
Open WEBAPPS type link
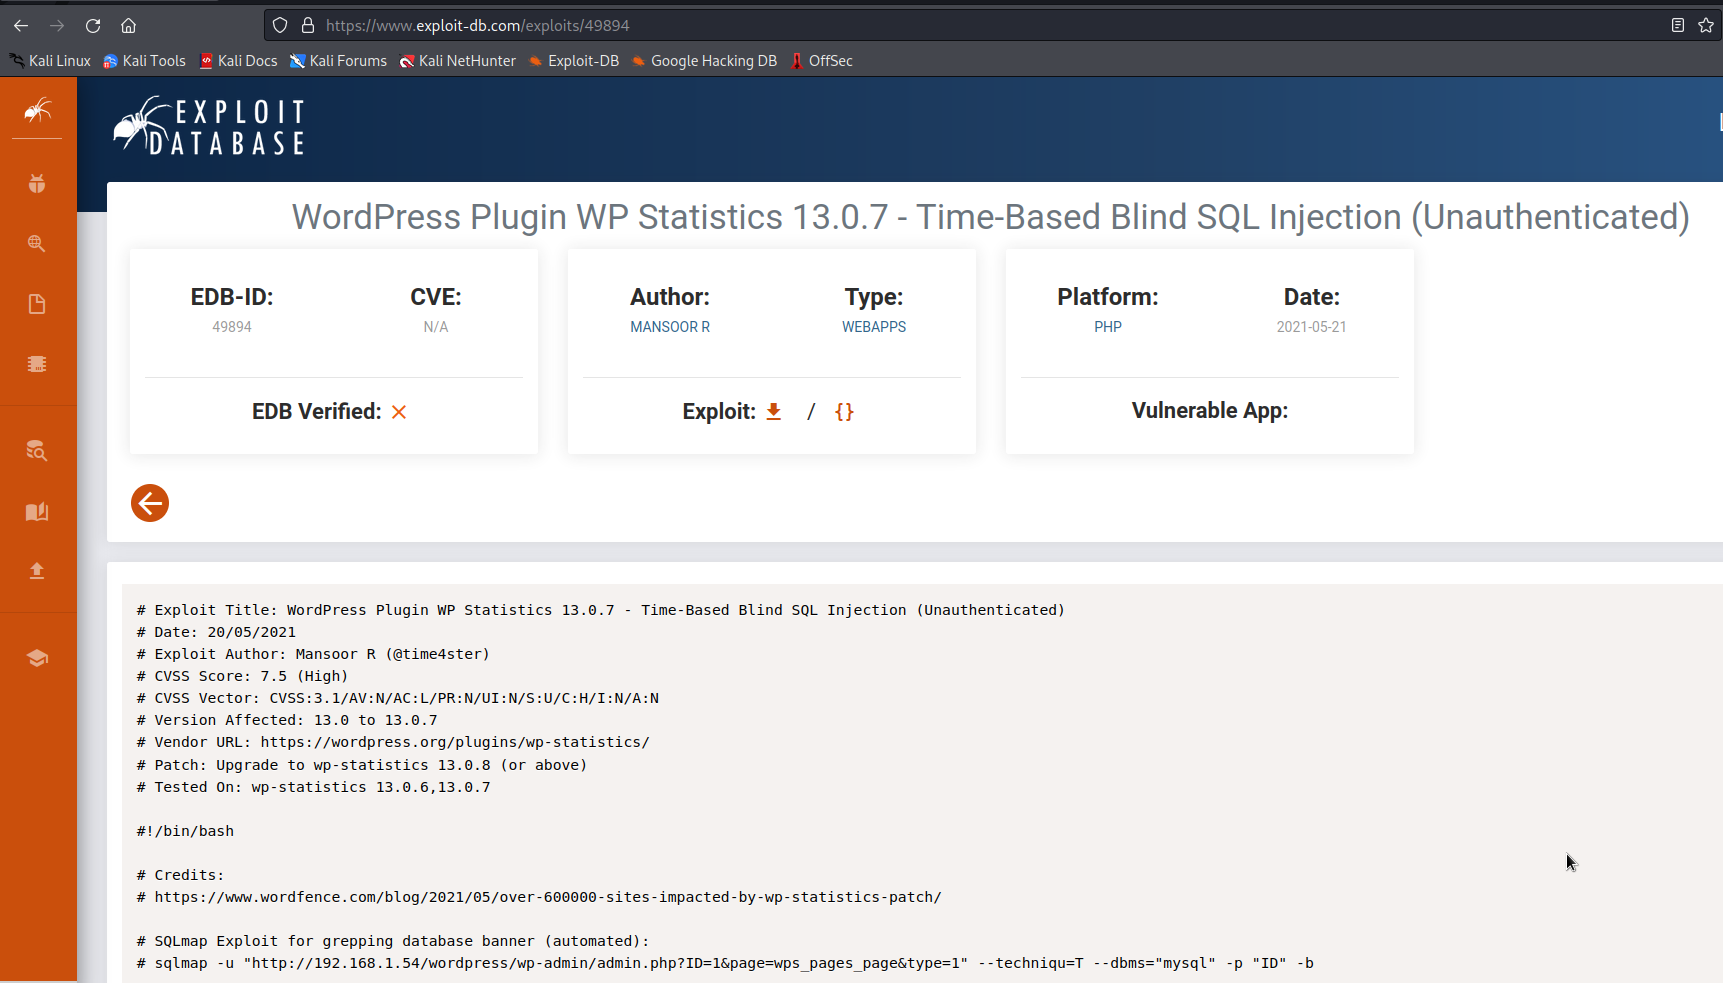tap(874, 327)
